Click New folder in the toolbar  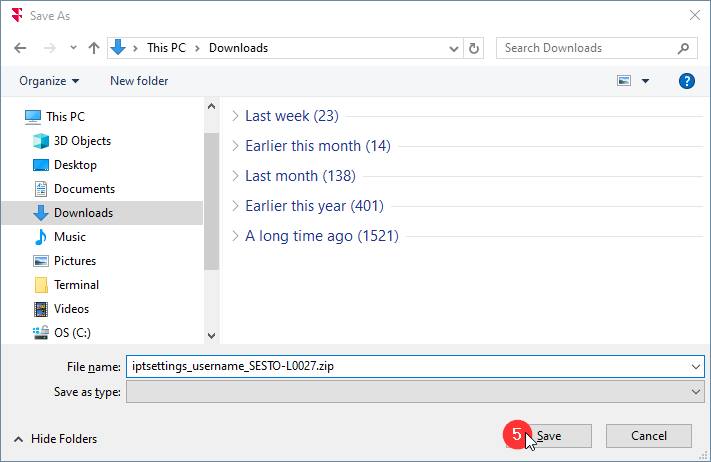click(x=139, y=81)
